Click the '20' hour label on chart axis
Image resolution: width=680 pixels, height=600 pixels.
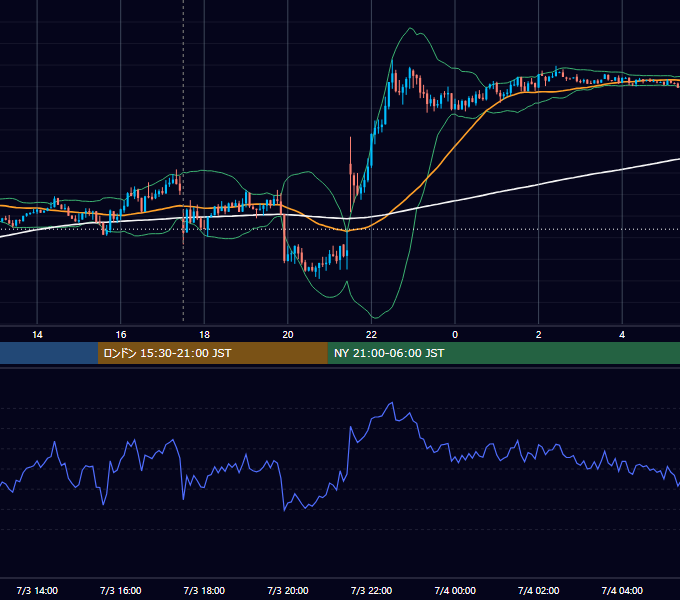tap(288, 335)
